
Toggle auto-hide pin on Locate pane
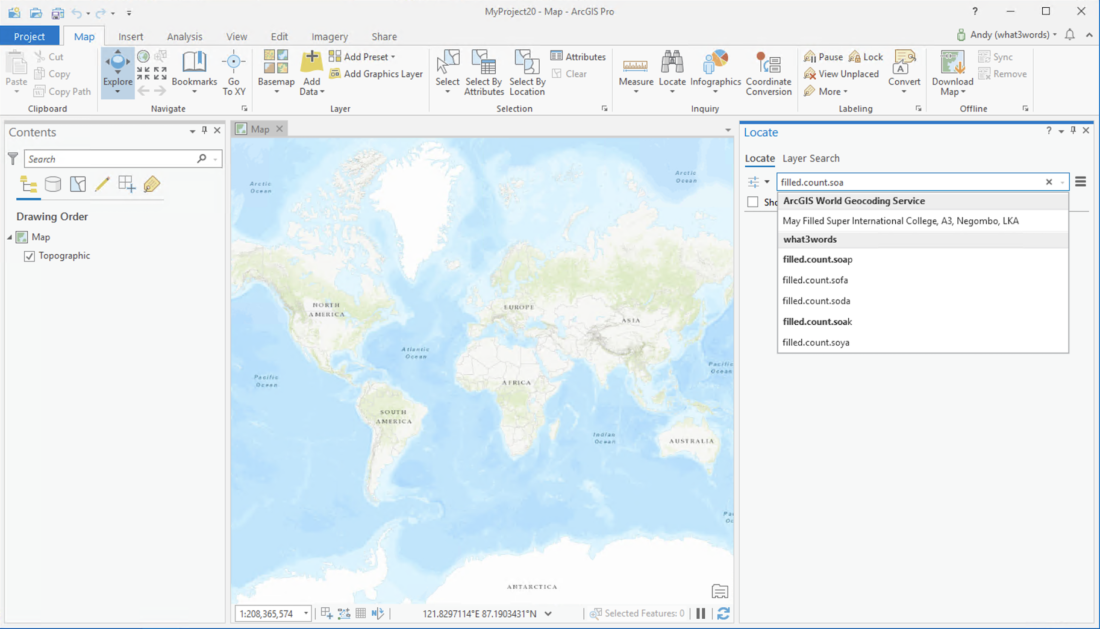point(1073,130)
